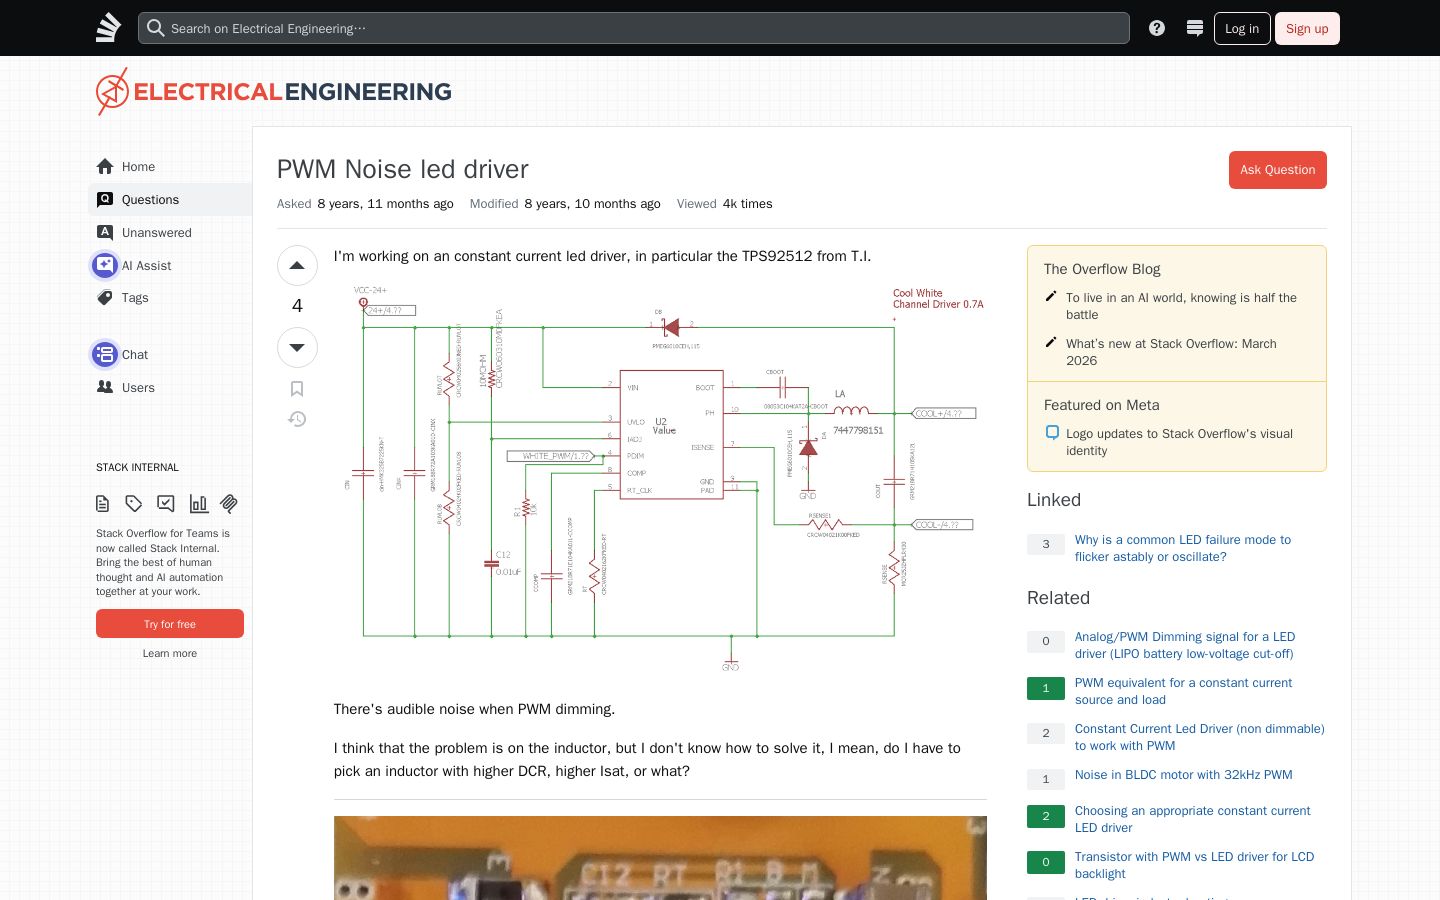Screen dimensions: 1440x900
Task: Read 'To live in an AI world' blog post
Action: (1181, 306)
